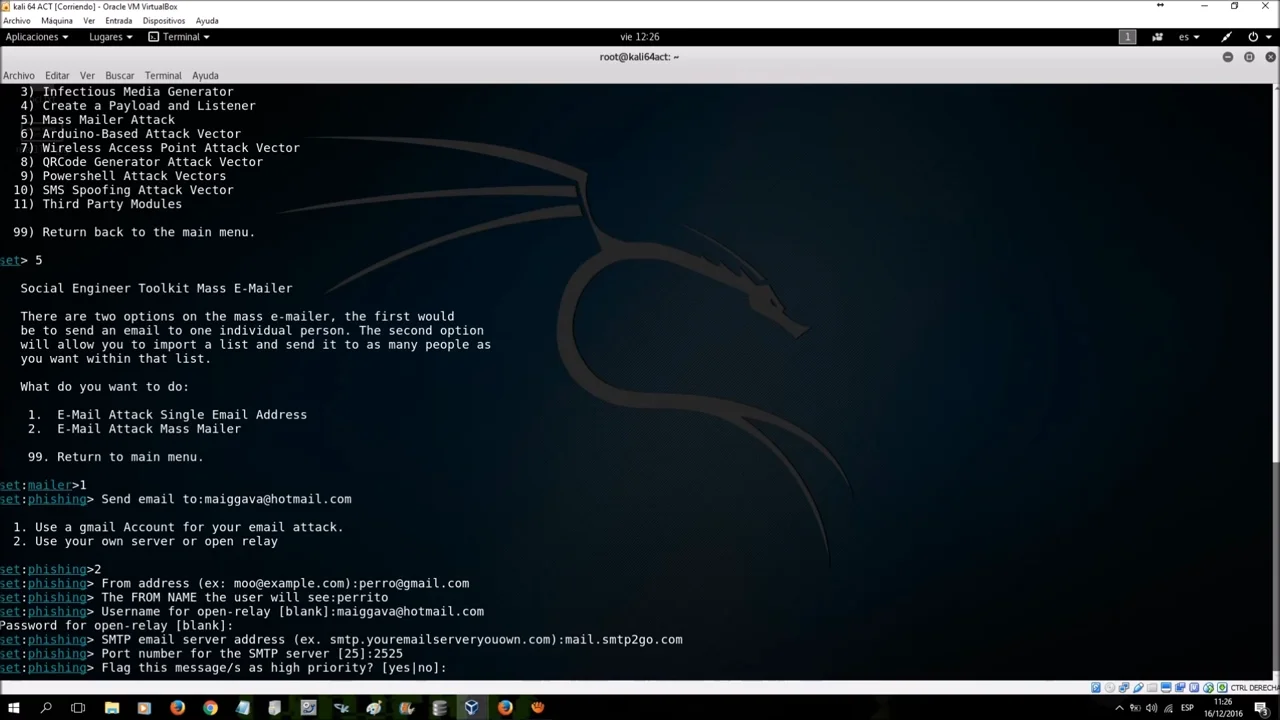Open VirtualBox Archivo menu
1280x720 pixels.
pos(17,20)
